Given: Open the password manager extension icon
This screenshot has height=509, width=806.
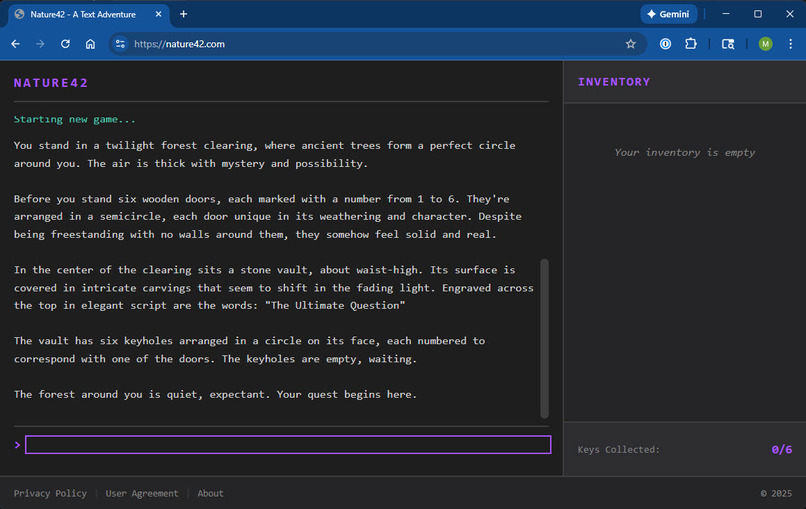Looking at the screenshot, I should point(666,44).
